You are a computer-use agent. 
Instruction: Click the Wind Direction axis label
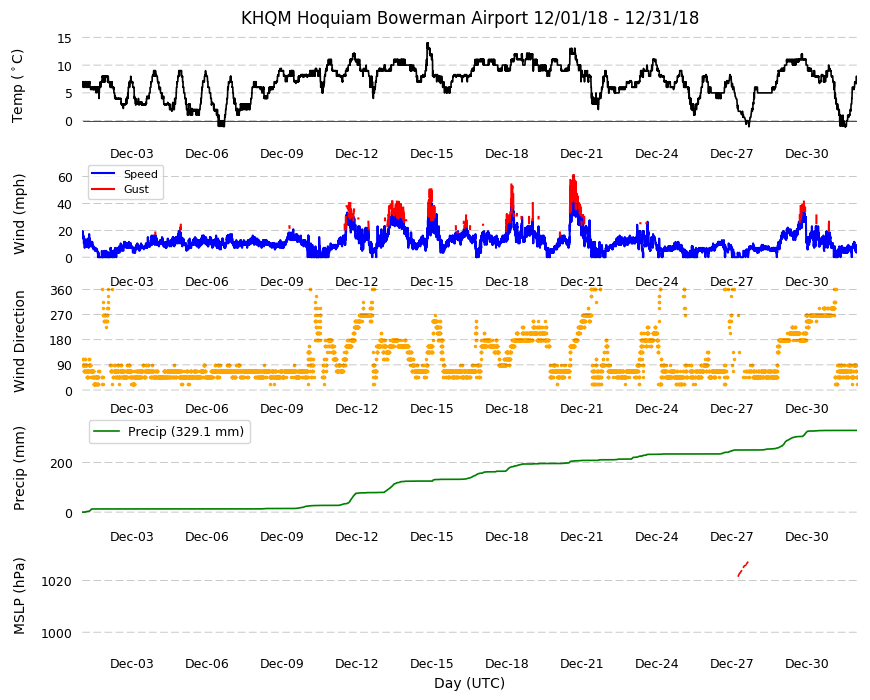click(19, 342)
